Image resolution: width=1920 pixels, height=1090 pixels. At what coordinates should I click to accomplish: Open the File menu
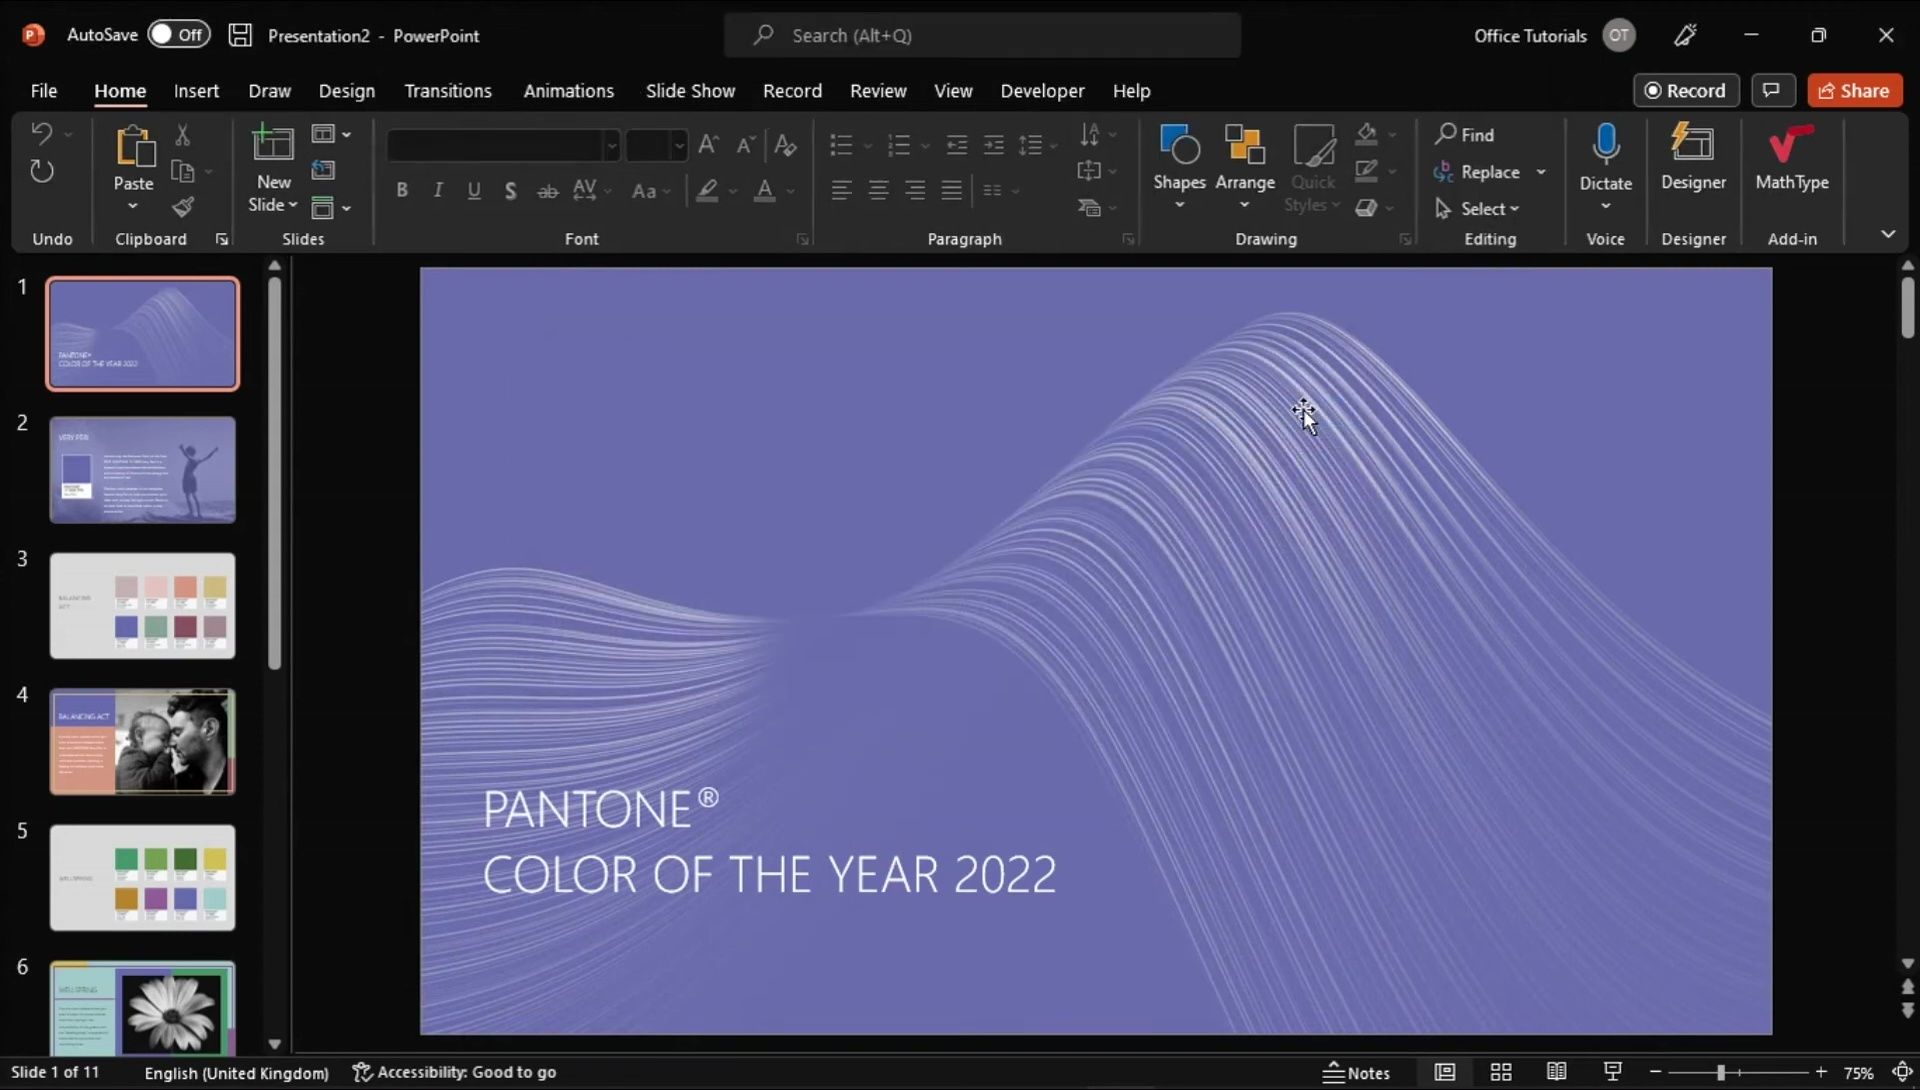tap(44, 90)
